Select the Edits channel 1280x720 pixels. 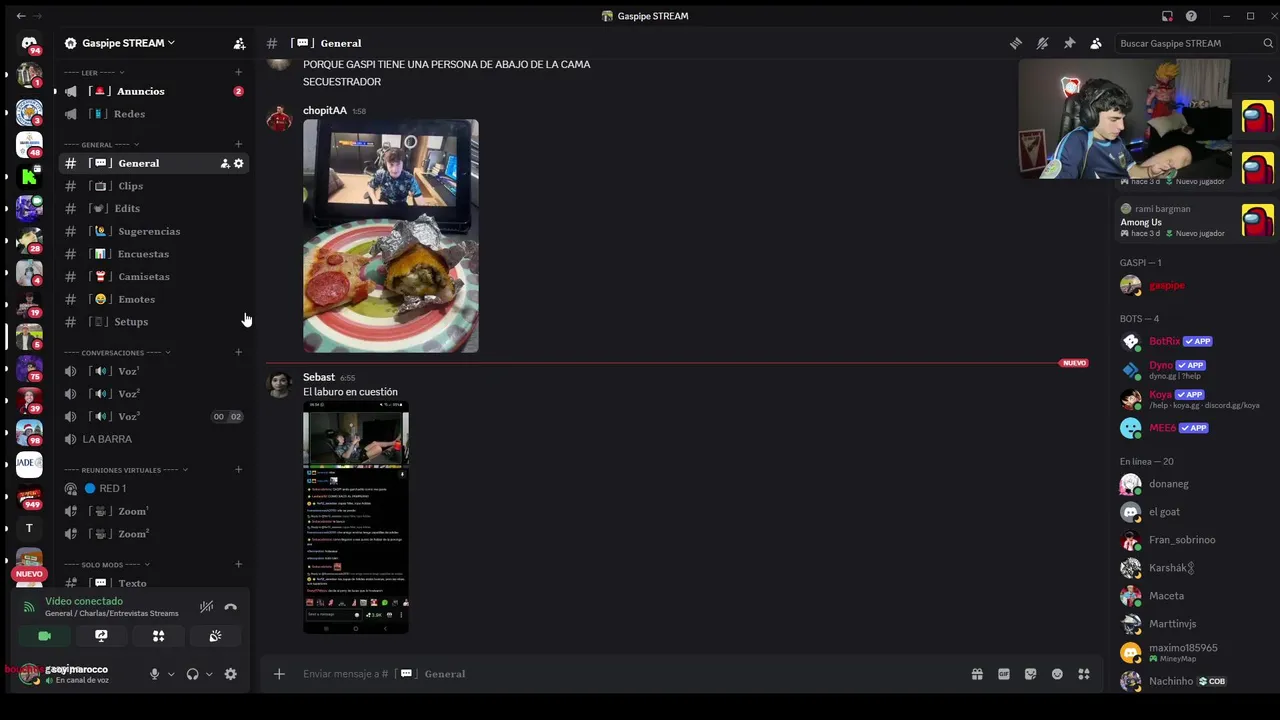153,208
